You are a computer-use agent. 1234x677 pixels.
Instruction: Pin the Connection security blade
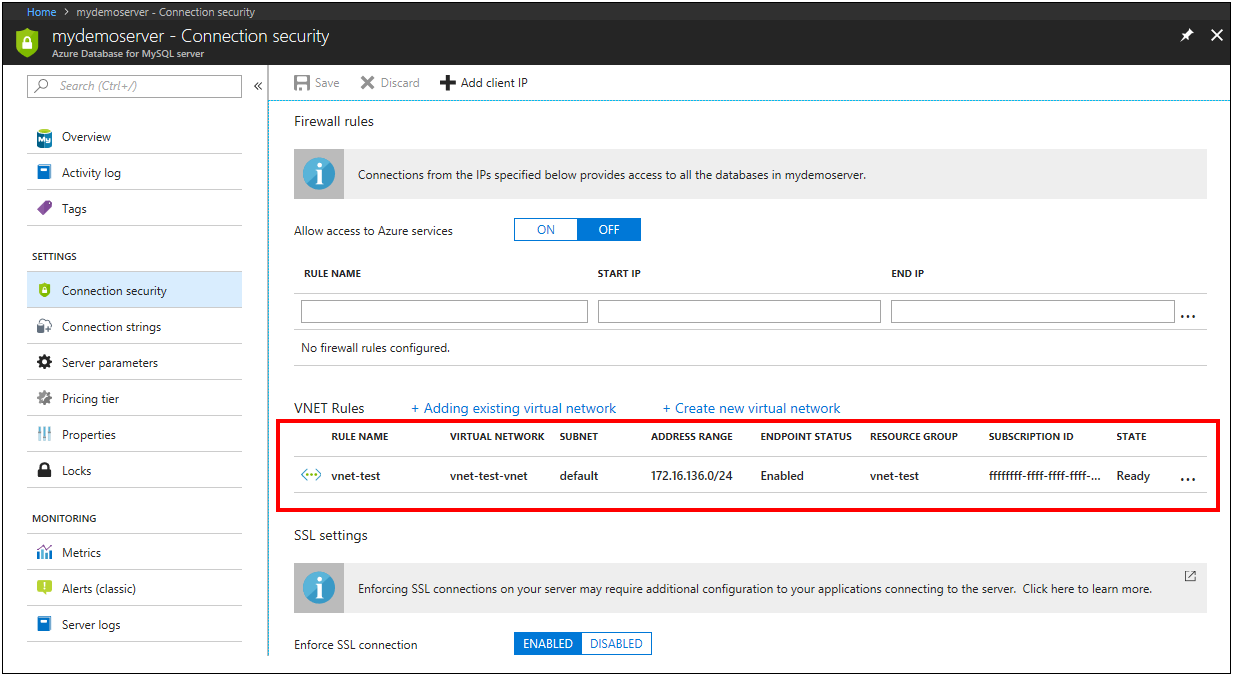tap(1186, 34)
